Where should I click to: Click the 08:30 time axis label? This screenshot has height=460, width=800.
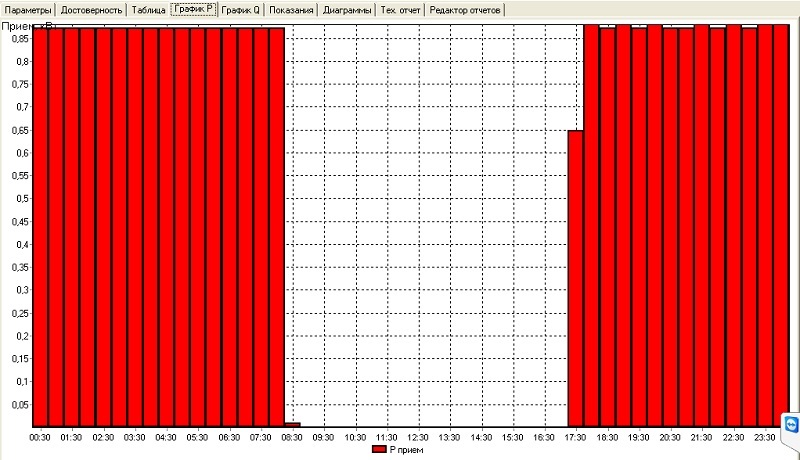coord(292,438)
